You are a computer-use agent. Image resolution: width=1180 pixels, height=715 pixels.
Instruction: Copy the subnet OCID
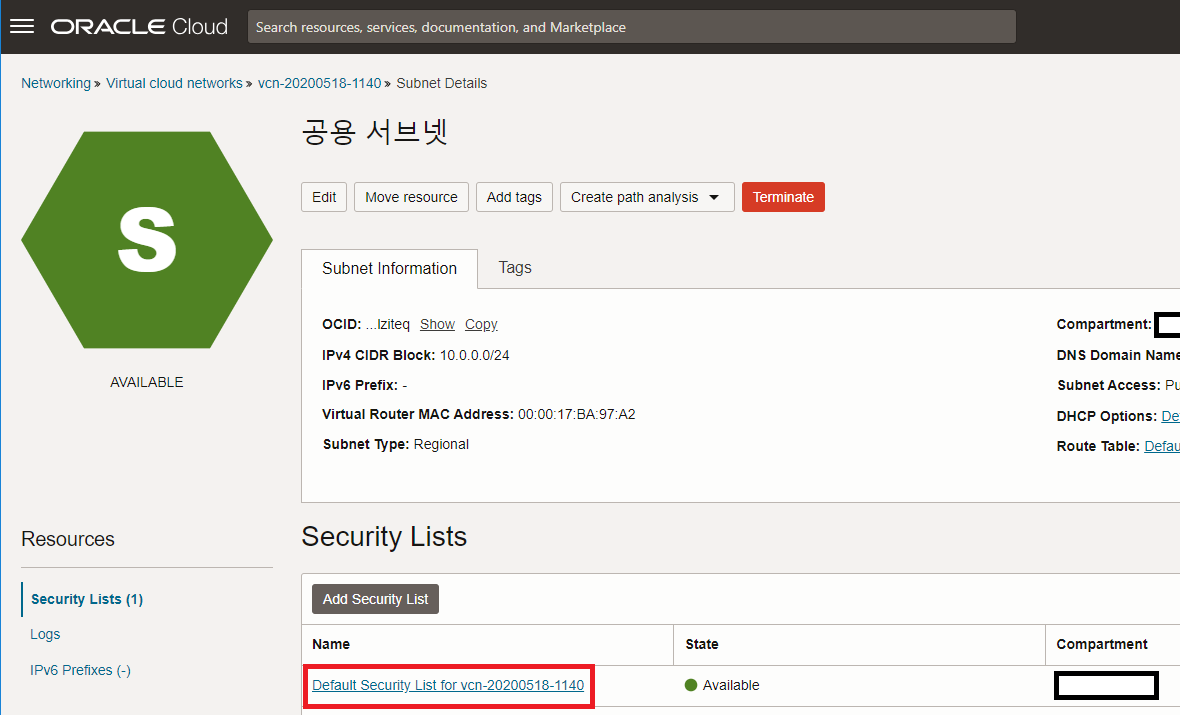coord(480,324)
